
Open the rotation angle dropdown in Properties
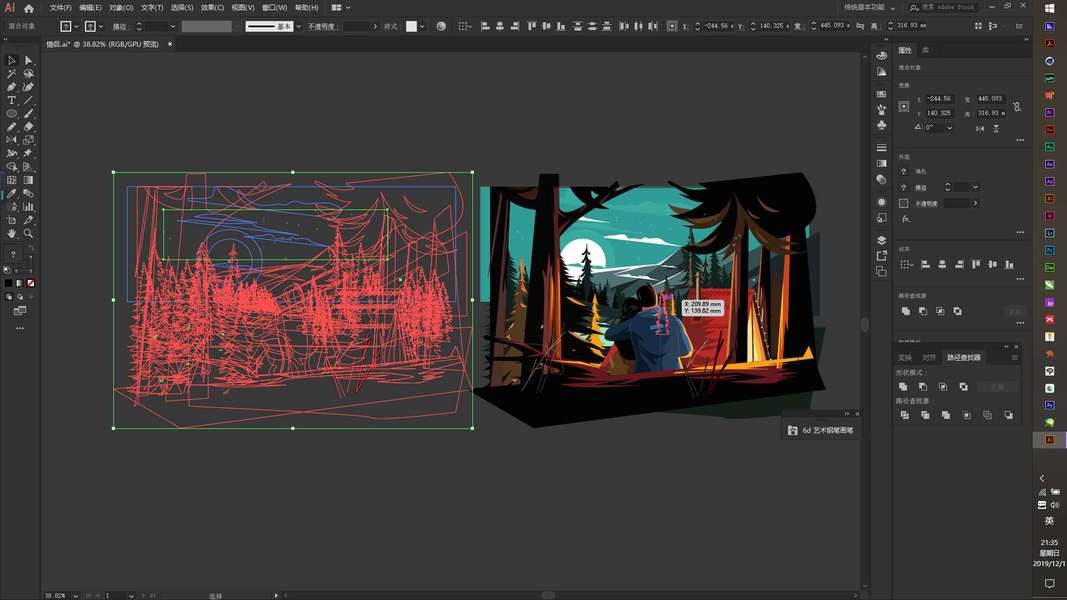[x=949, y=128]
